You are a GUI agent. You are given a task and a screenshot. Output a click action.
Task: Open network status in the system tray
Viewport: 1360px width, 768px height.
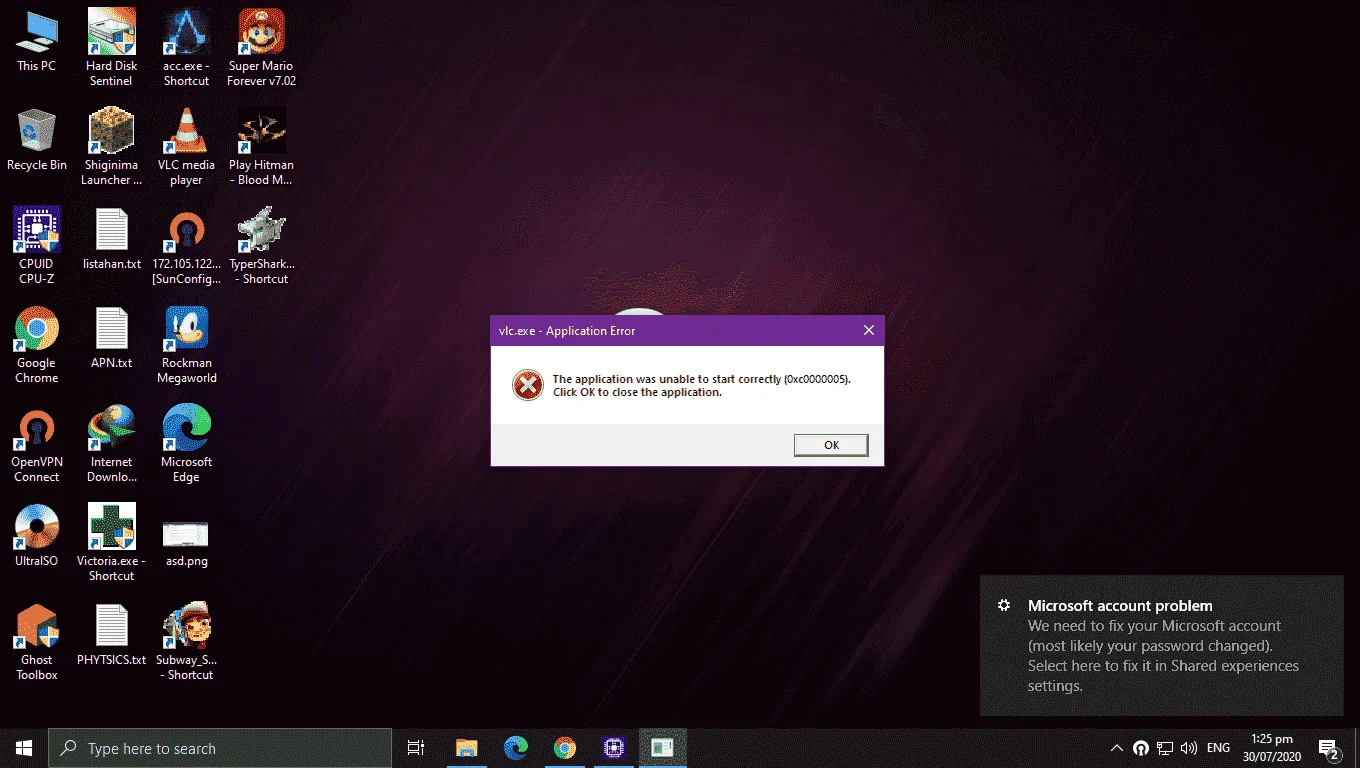point(1165,748)
